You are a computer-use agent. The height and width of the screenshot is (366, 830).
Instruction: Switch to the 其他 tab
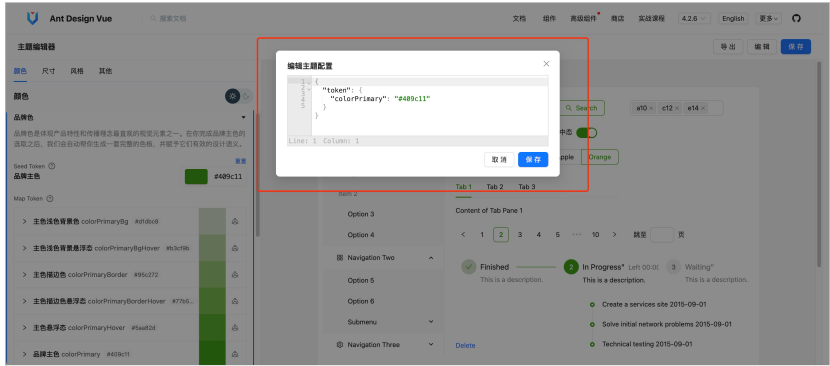(105, 71)
